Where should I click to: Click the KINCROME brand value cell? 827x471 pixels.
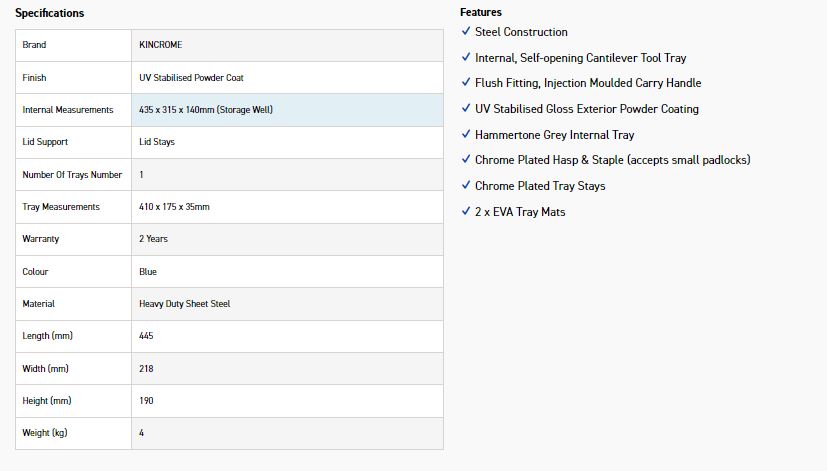tap(287, 45)
